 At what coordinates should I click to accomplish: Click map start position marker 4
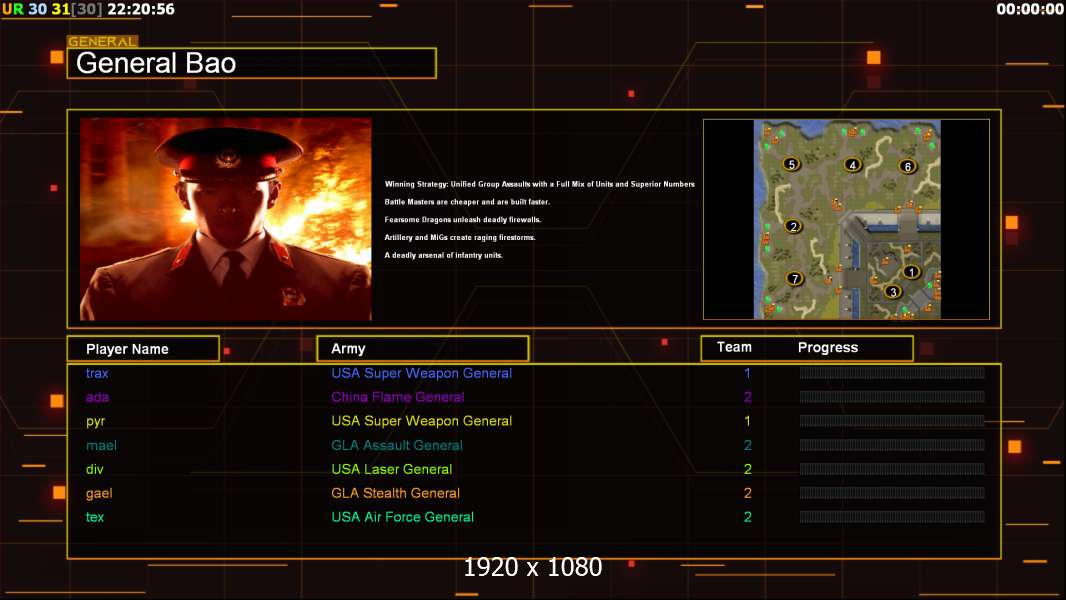(853, 164)
